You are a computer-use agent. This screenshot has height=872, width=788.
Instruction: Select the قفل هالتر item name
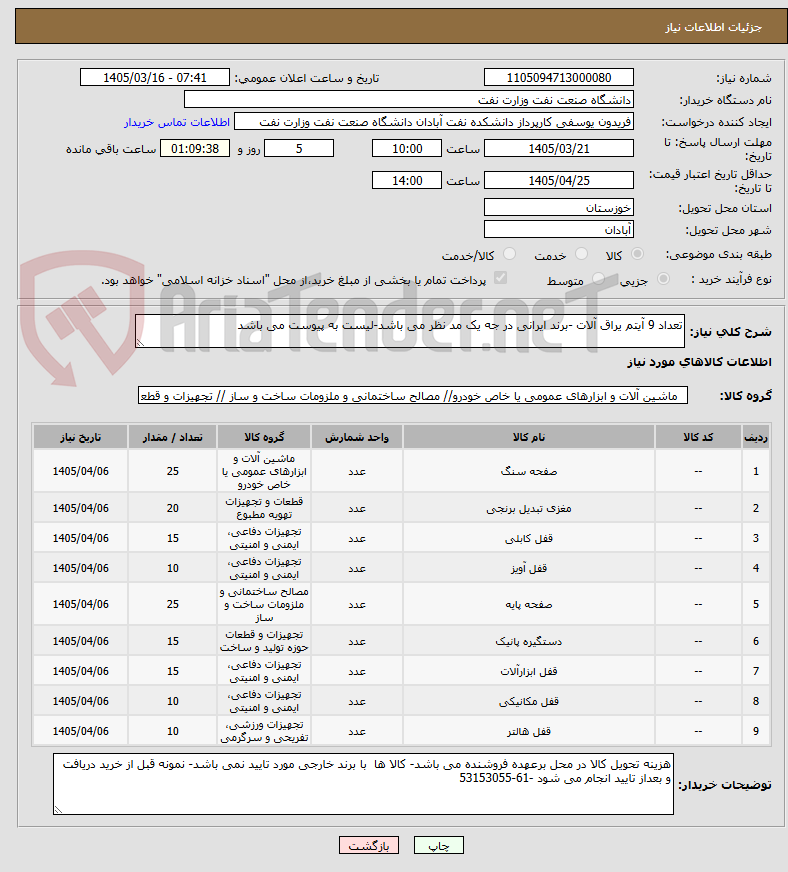point(528,731)
